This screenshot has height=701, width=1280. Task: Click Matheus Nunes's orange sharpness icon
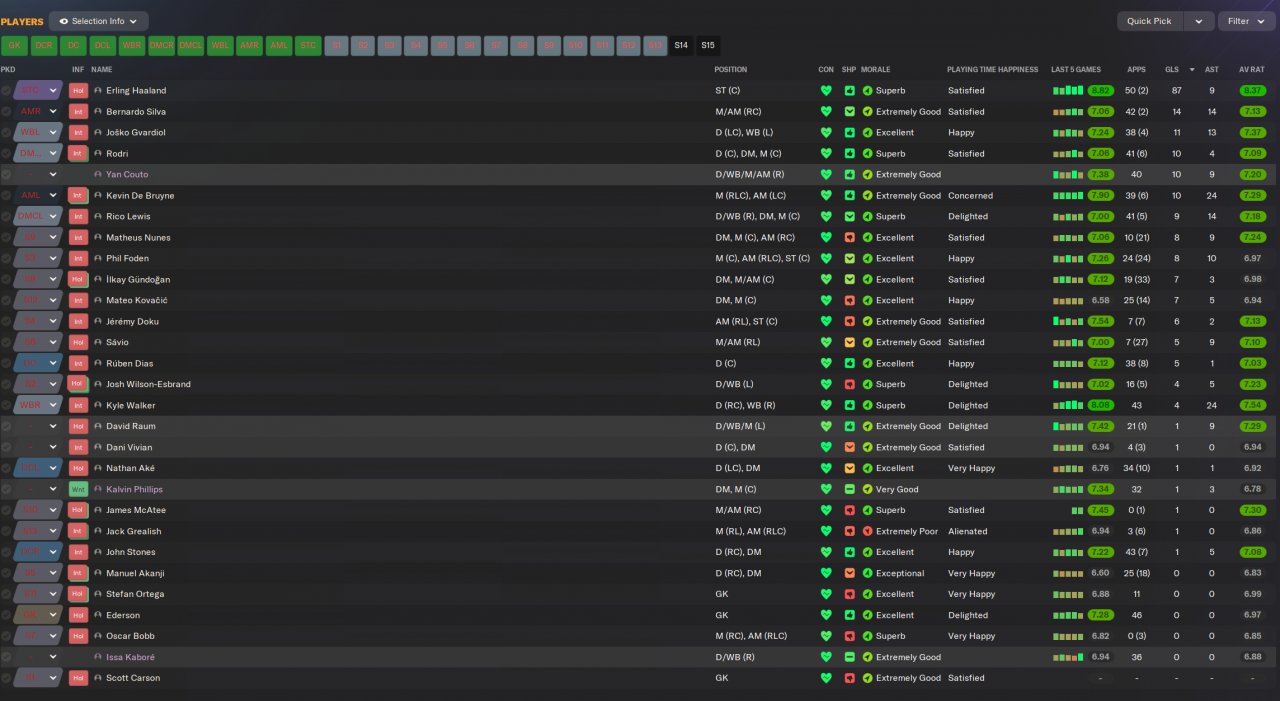[850, 238]
